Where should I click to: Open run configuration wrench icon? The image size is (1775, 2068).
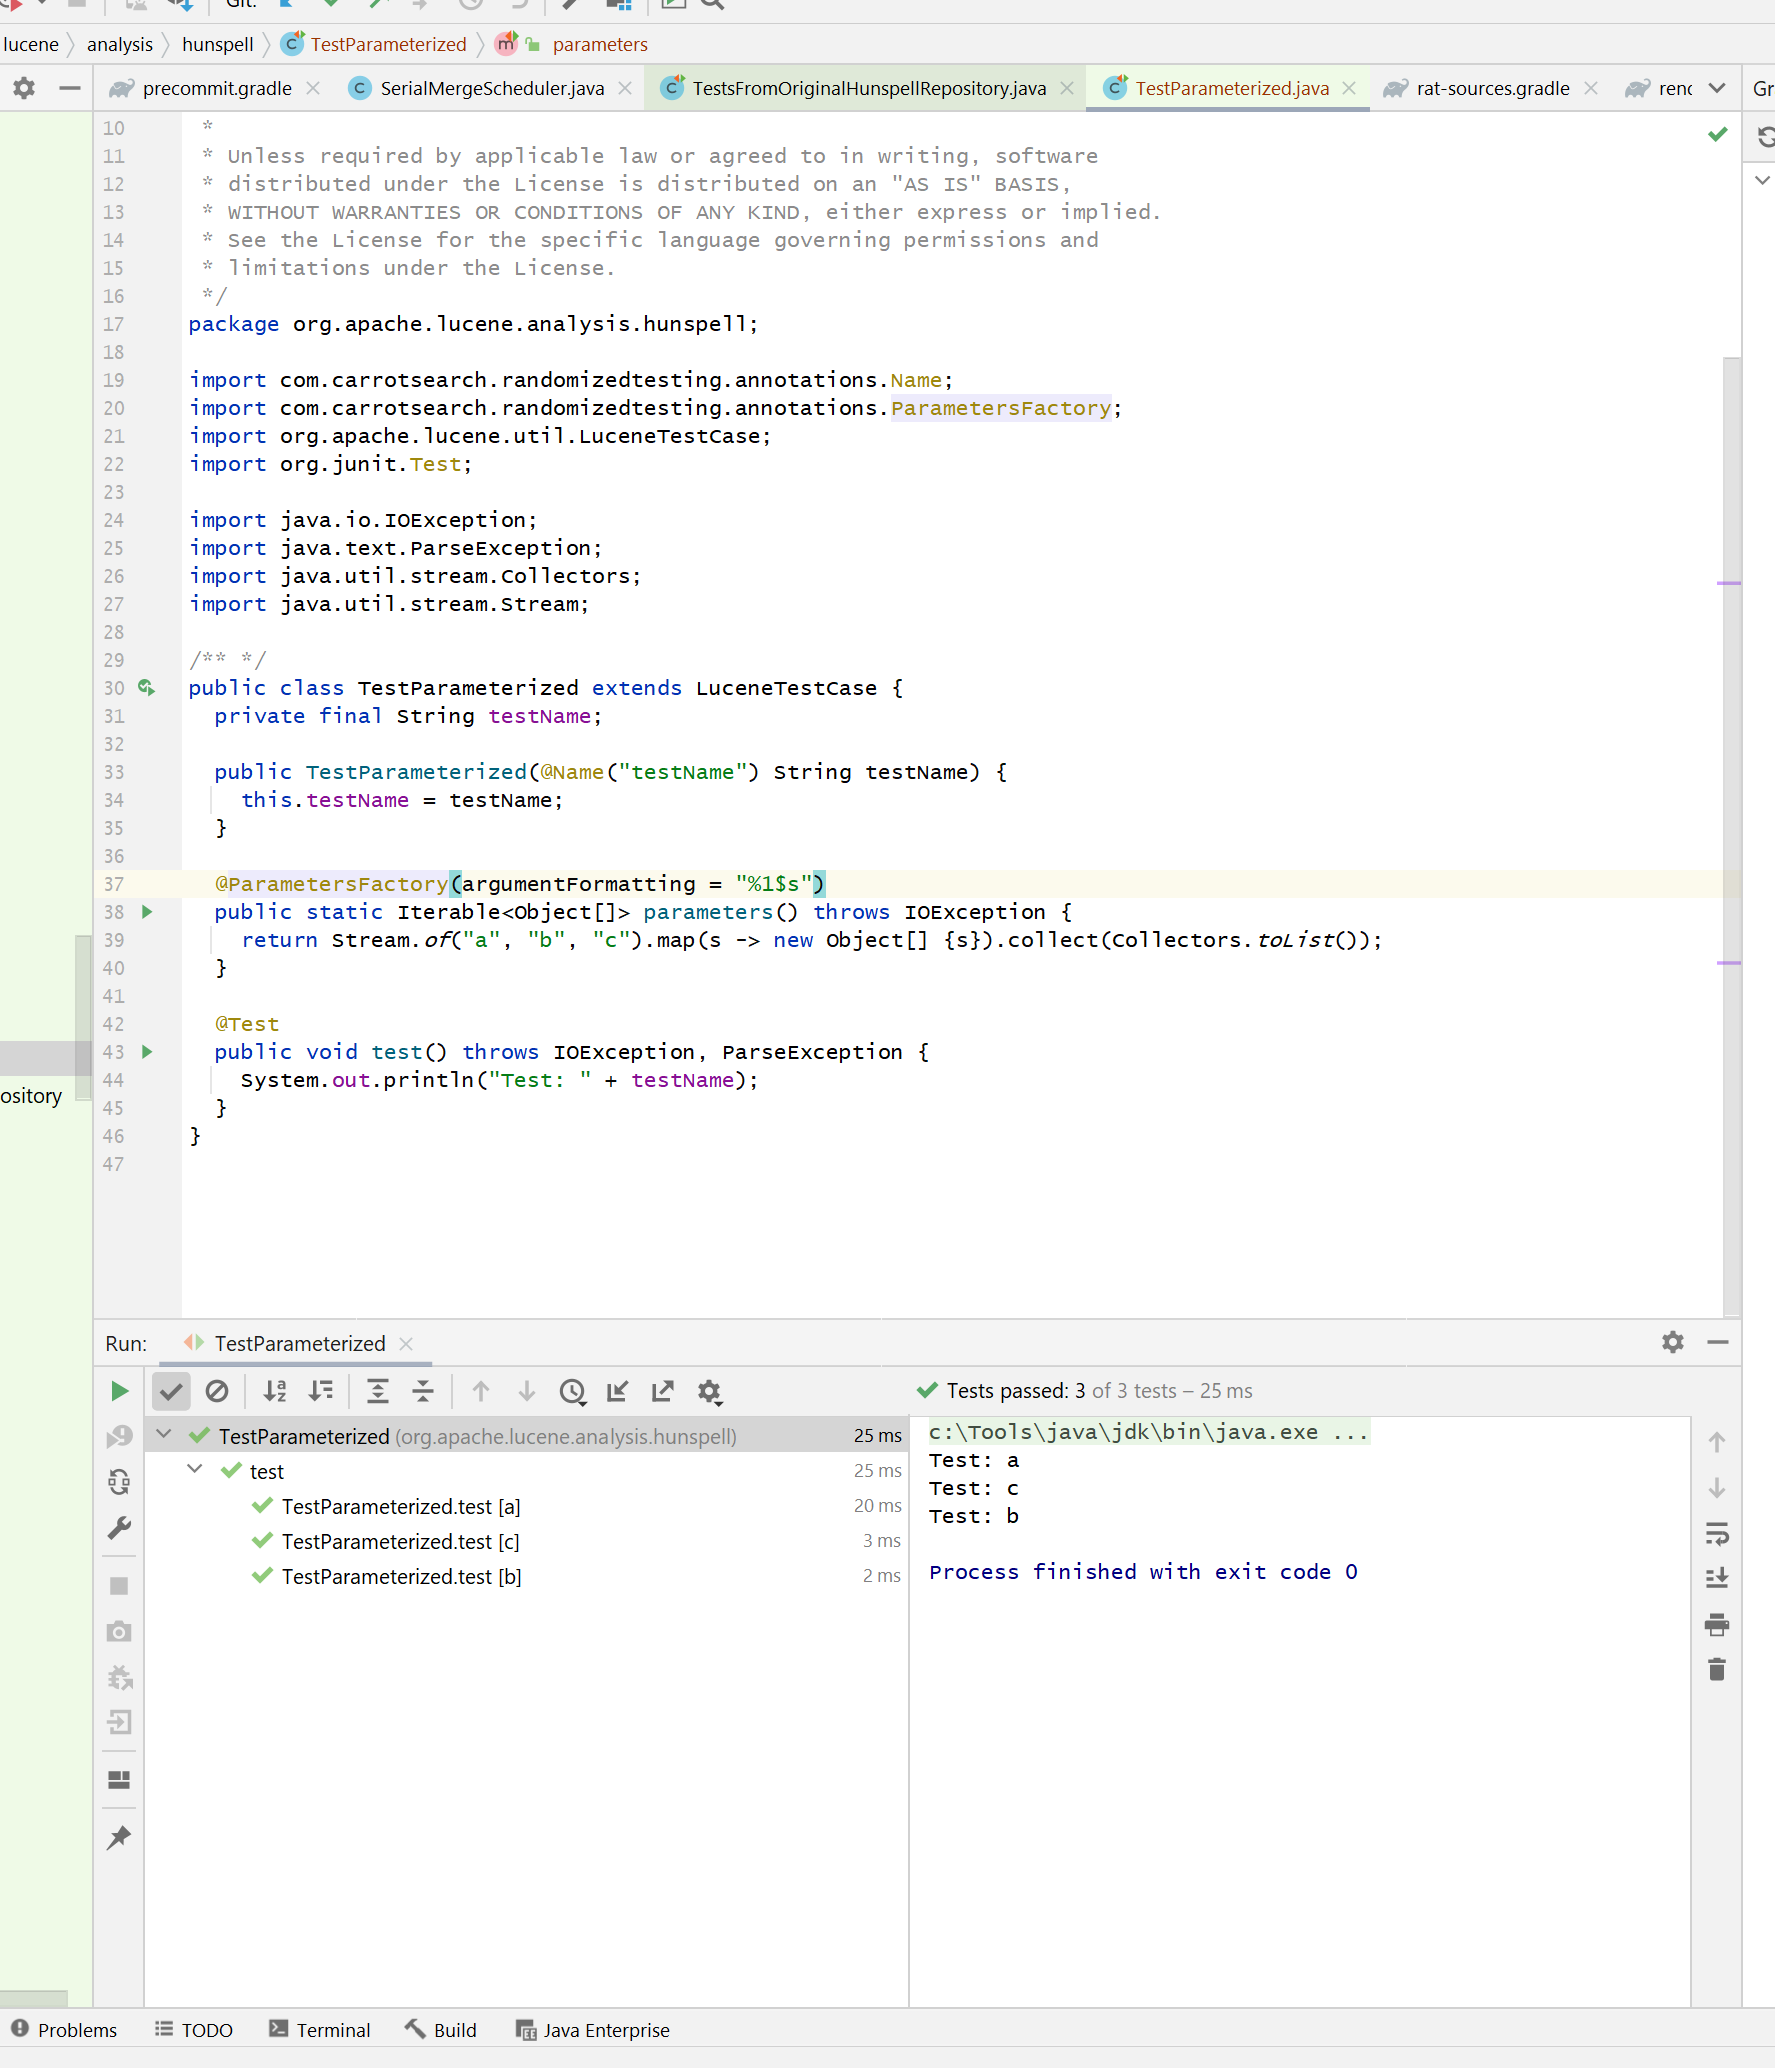(119, 1528)
